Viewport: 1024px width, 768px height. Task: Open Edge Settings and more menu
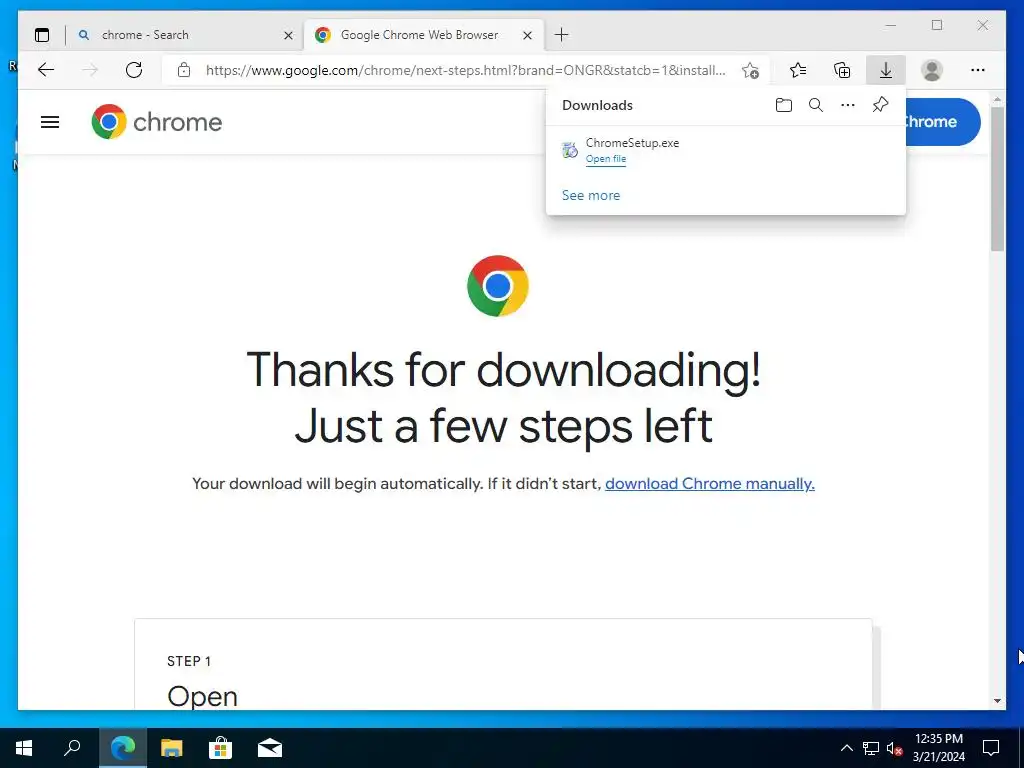click(x=978, y=70)
